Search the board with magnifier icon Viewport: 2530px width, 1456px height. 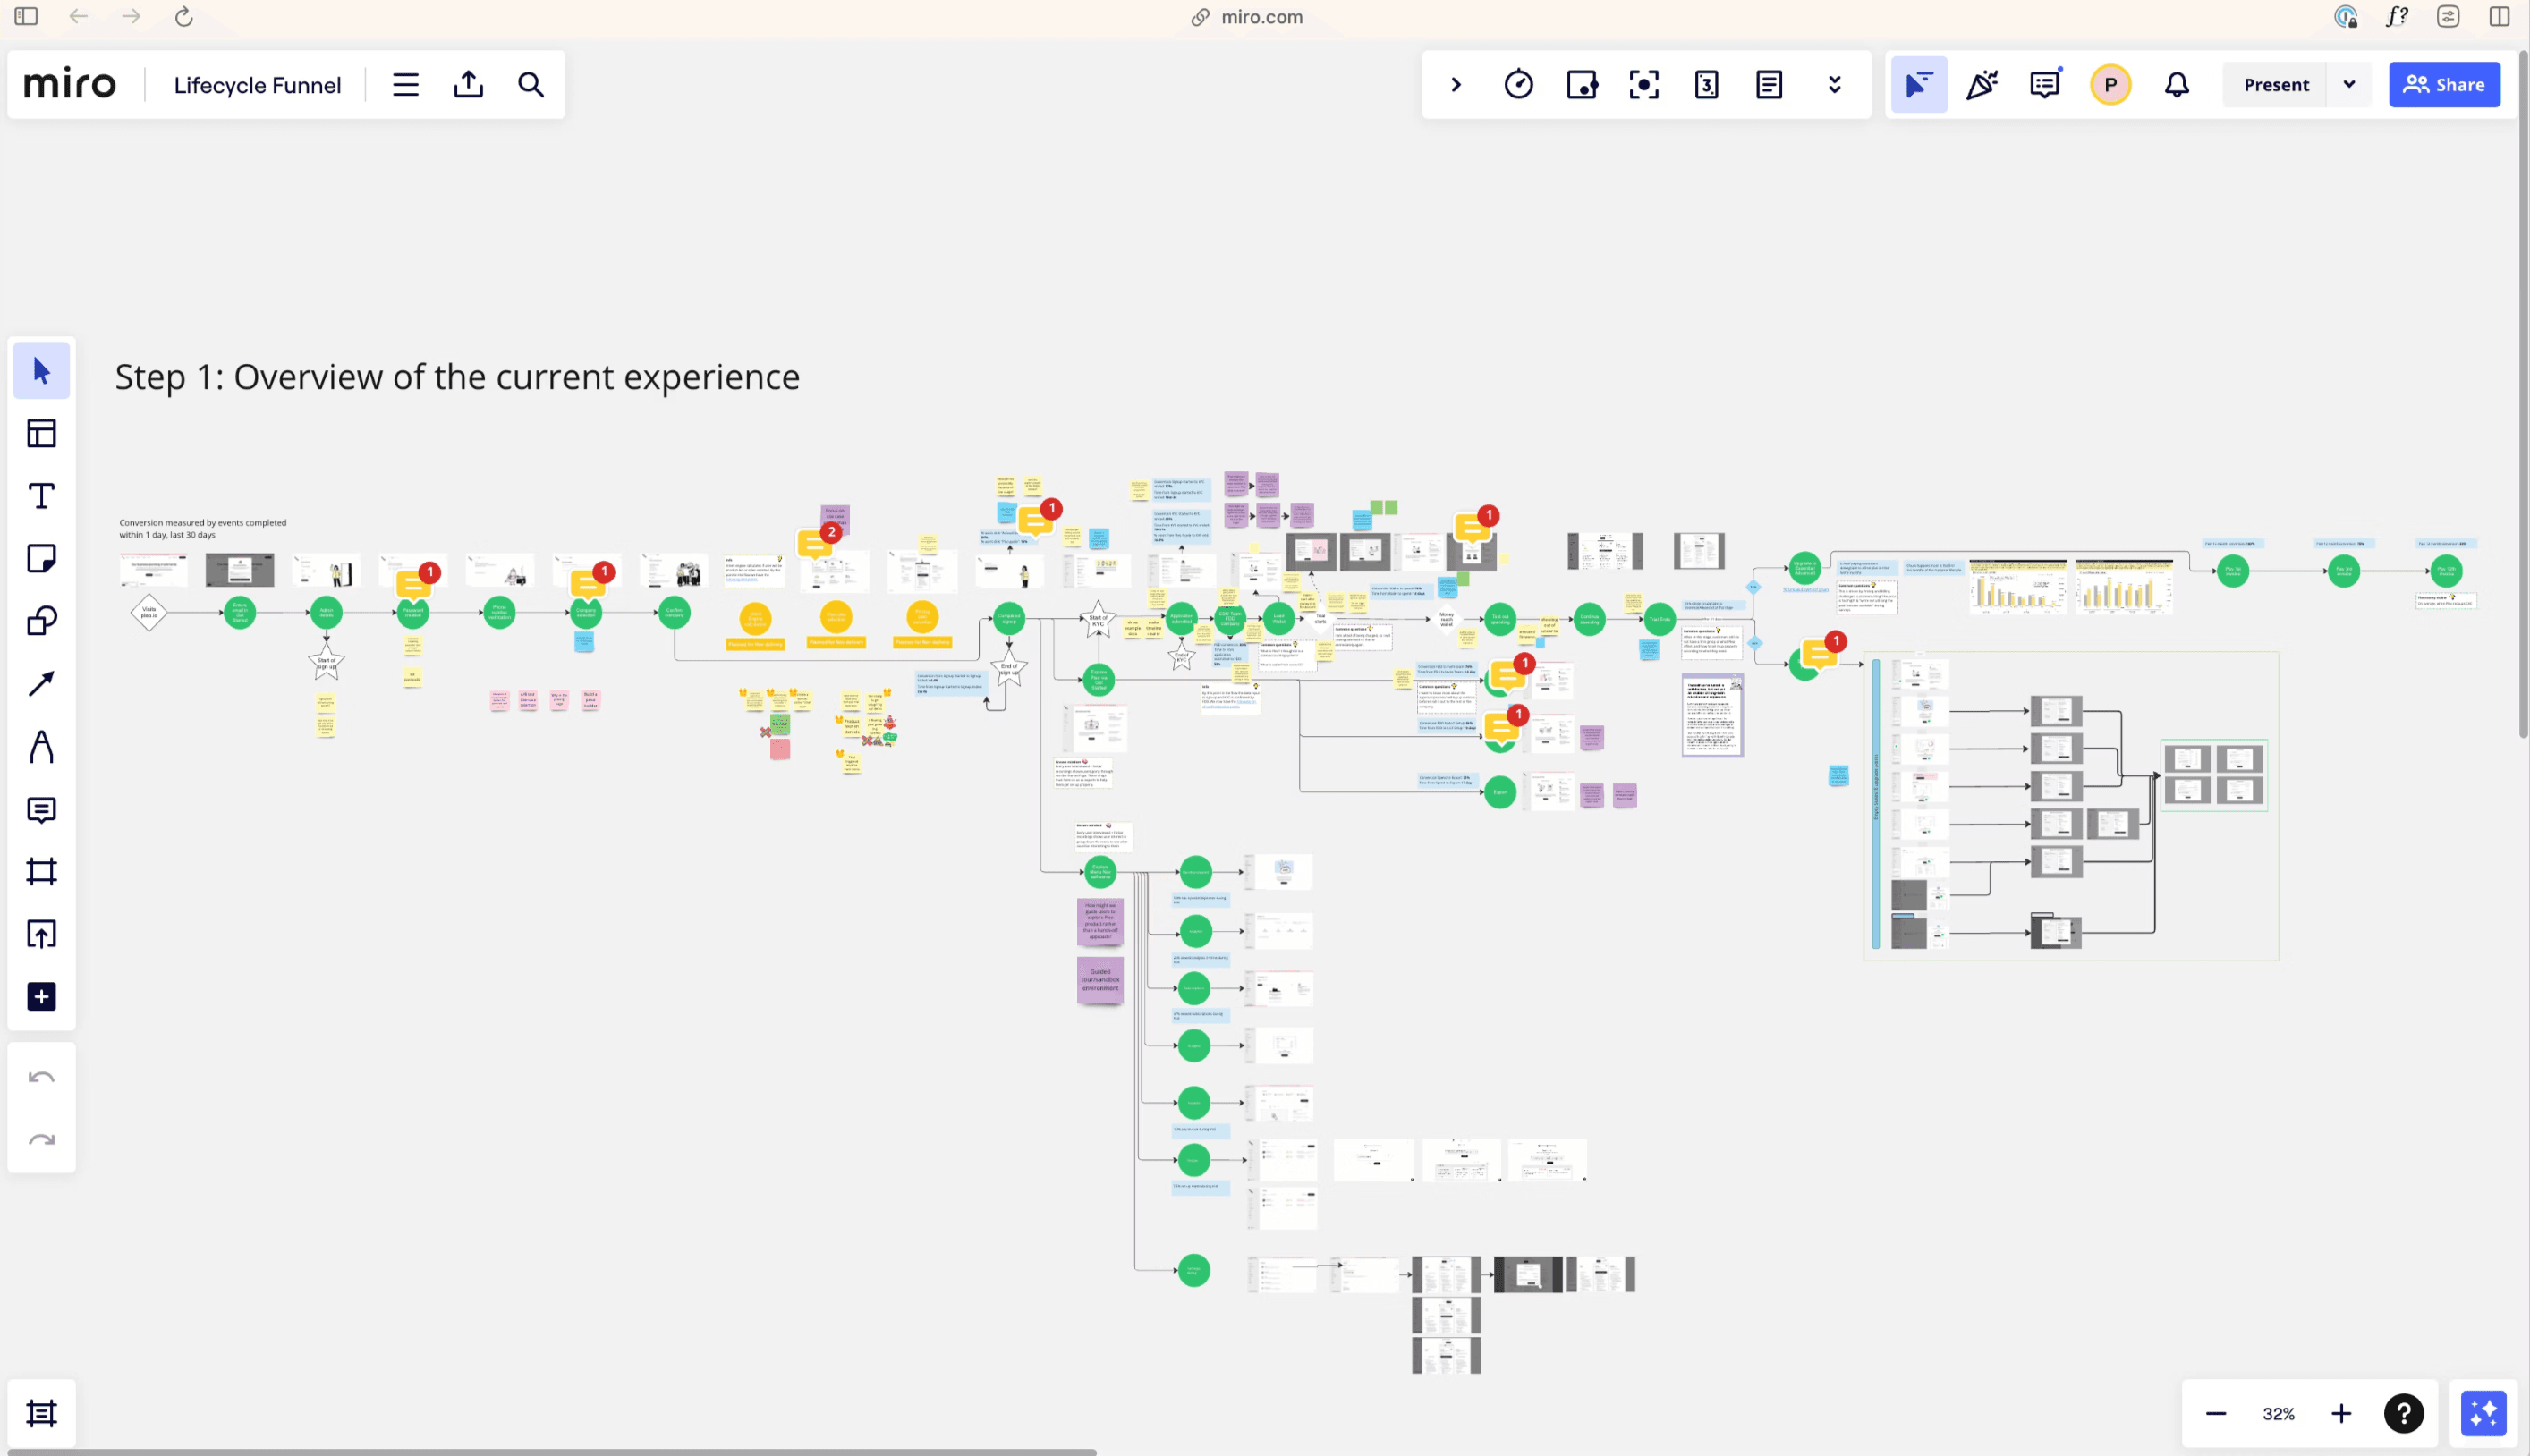click(531, 85)
